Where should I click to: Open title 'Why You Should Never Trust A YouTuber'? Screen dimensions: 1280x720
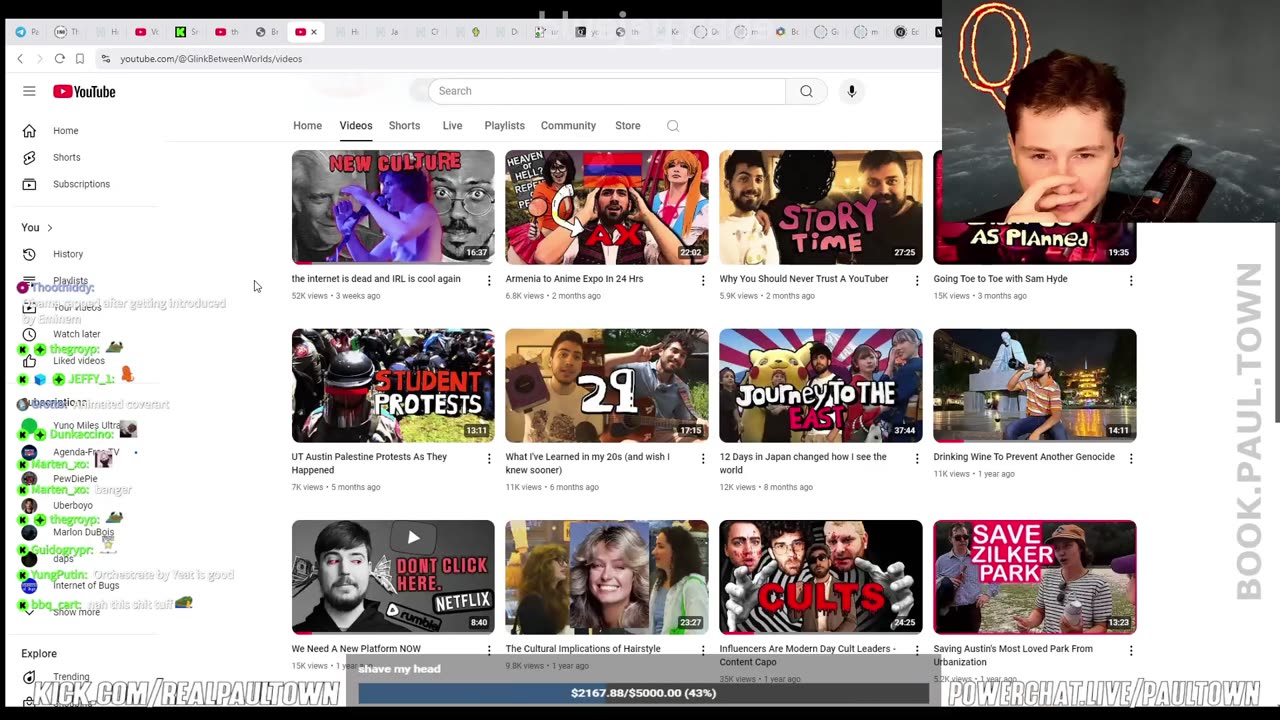[803, 279]
